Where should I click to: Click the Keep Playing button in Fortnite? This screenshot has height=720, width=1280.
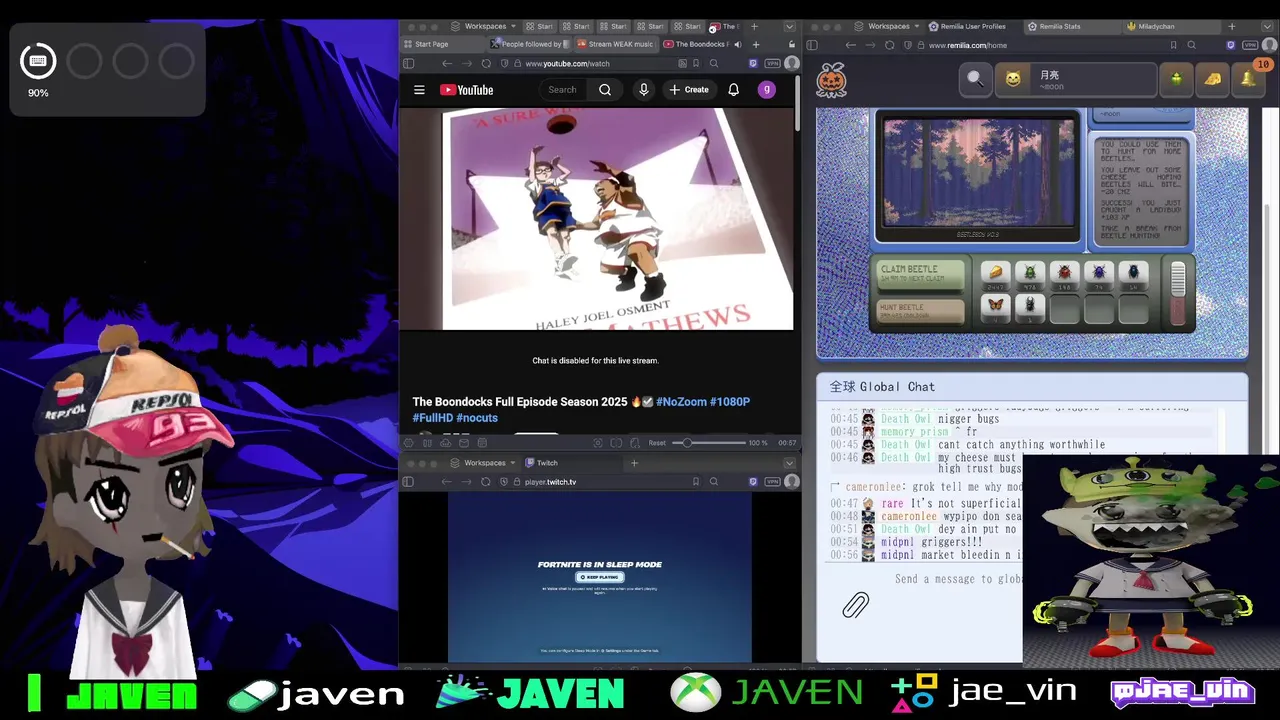[600, 577]
